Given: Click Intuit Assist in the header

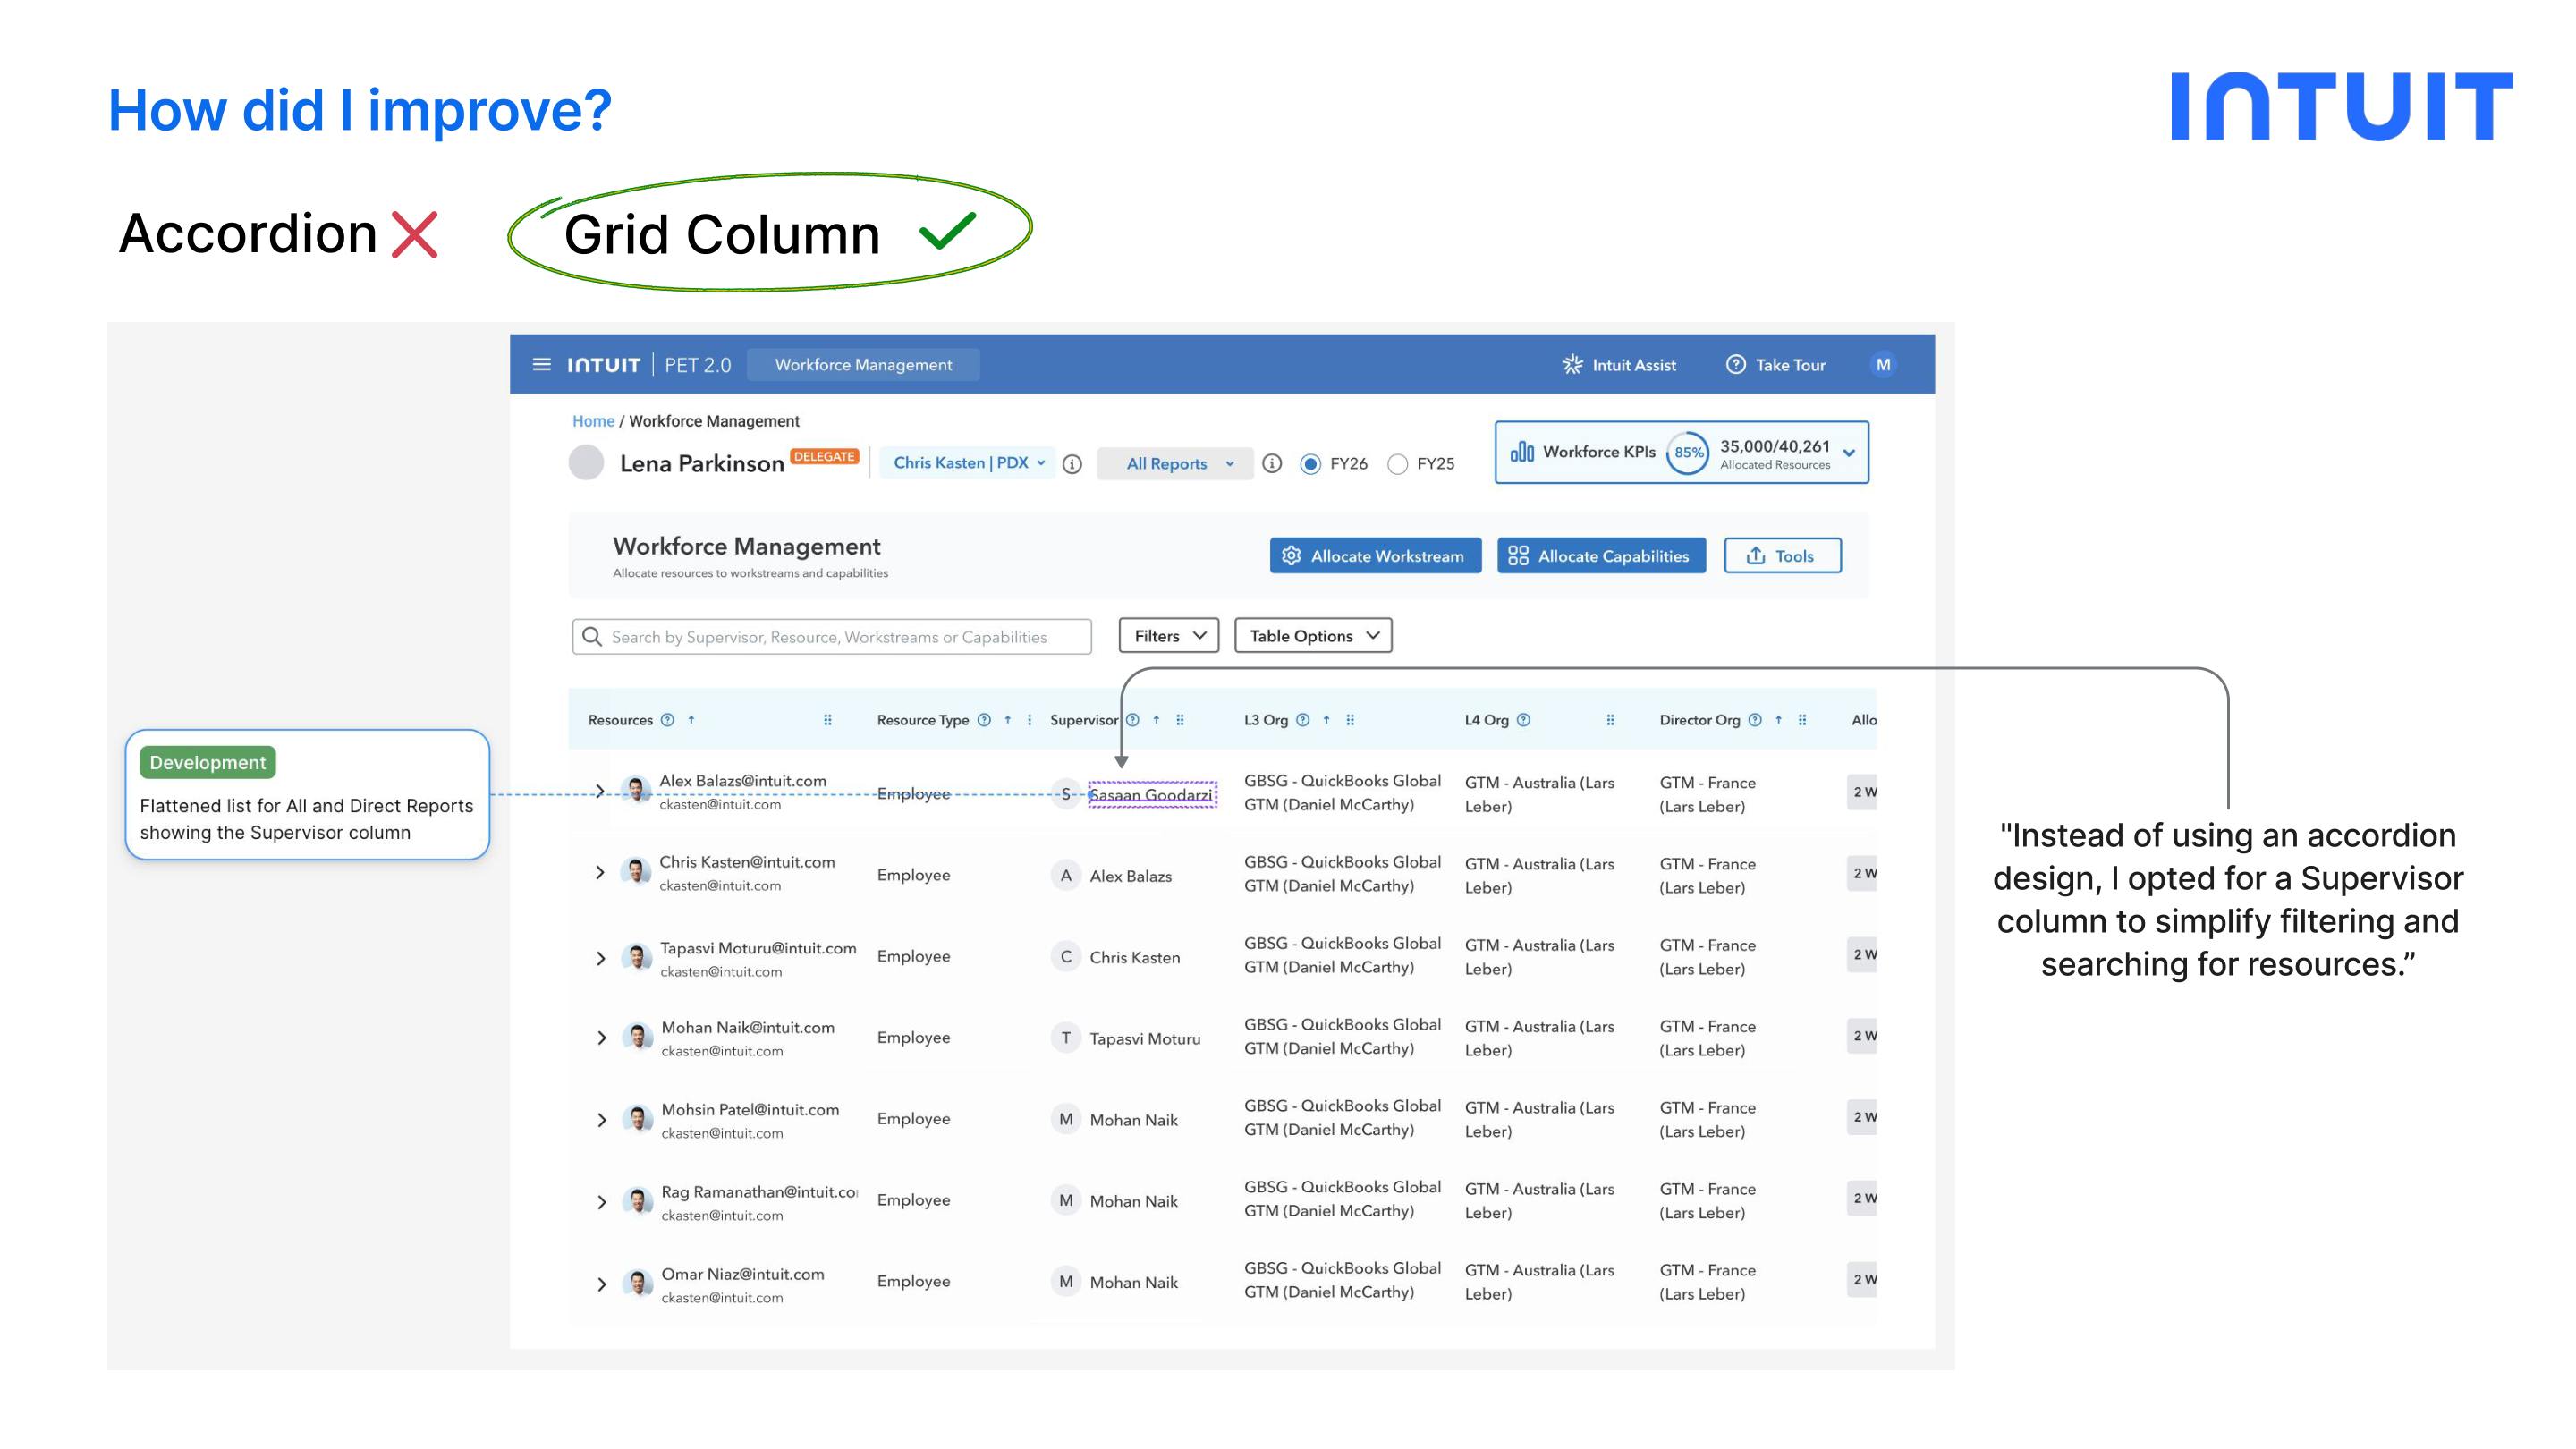Looking at the screenshot, I should pos(1619,365).
